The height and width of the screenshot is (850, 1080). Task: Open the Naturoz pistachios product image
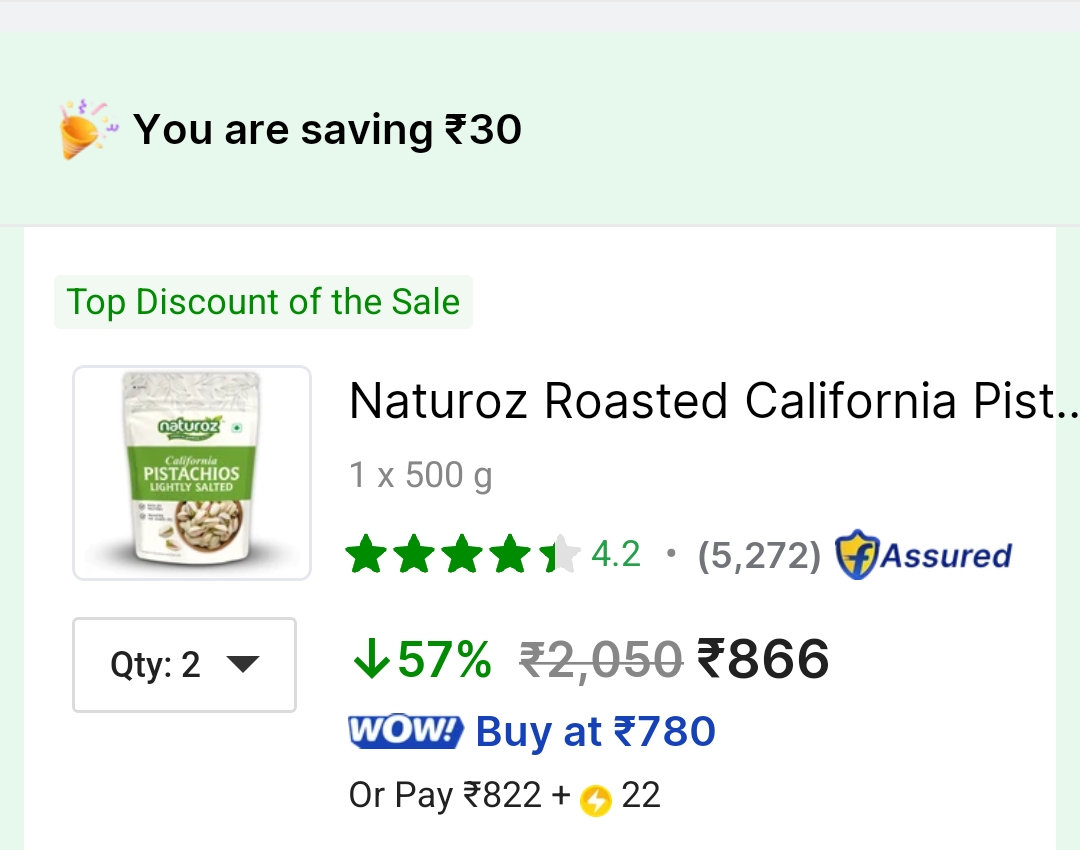pos(192,473)
